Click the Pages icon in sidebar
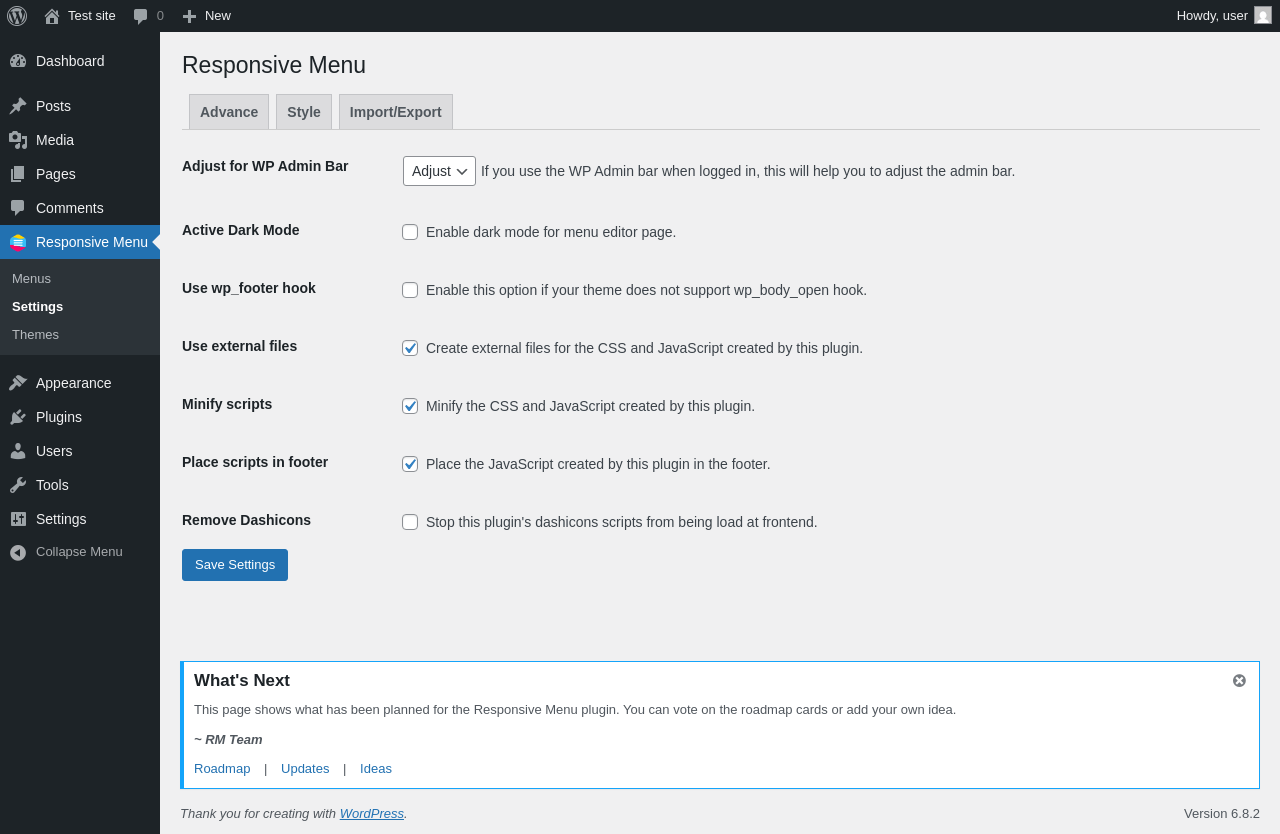 pyautogui.click(x=18, y=174)
